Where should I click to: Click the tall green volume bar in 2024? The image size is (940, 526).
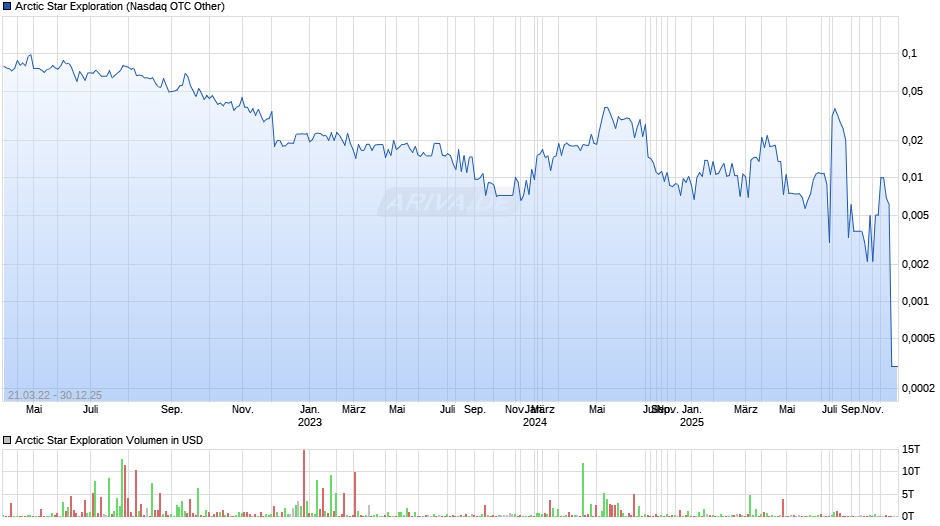[583, 489]
